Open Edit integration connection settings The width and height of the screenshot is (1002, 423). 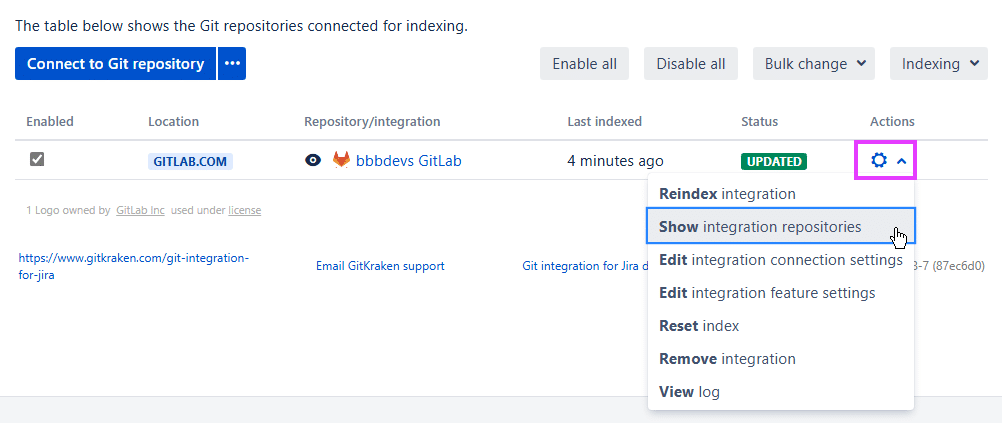point(780,260)
